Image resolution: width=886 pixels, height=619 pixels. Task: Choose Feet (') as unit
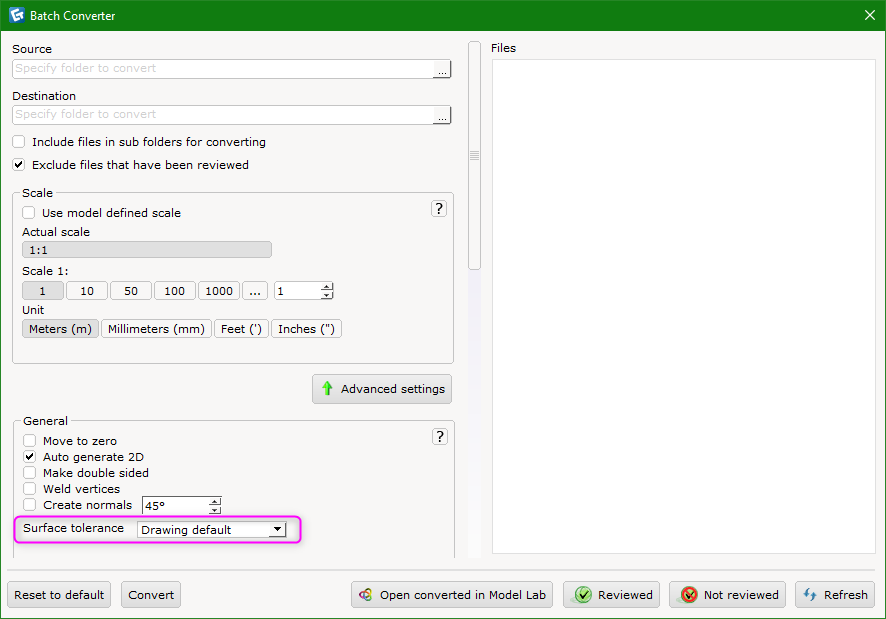click(x=241, y=329)
